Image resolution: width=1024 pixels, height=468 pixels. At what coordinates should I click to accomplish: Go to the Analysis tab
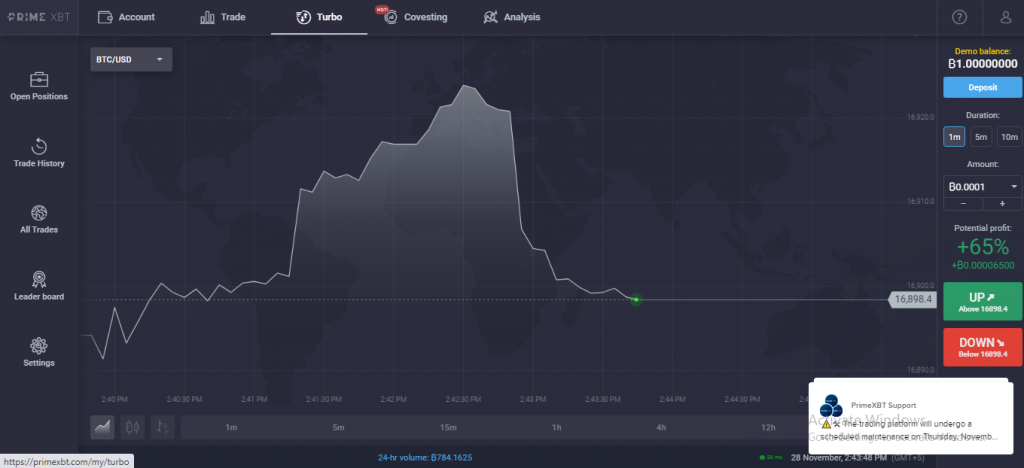point(511,17)
